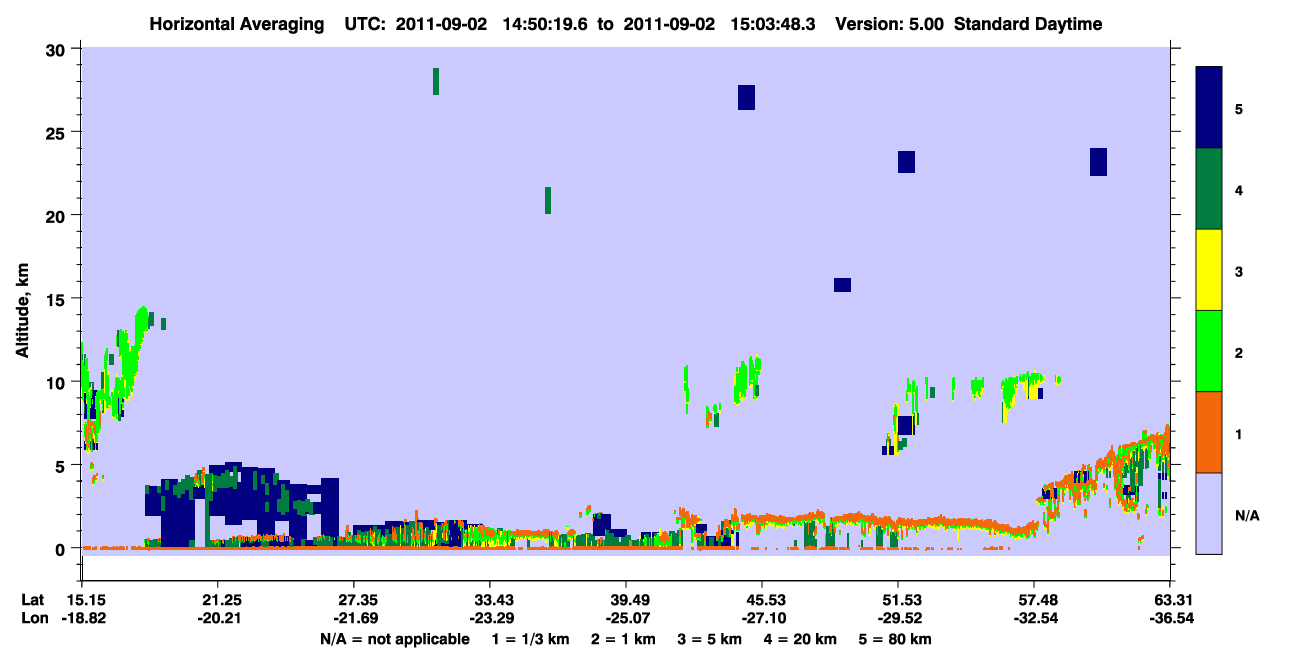
Task: Click the lavender N/A colorbar segment
Action: [x=1209, y=513]
